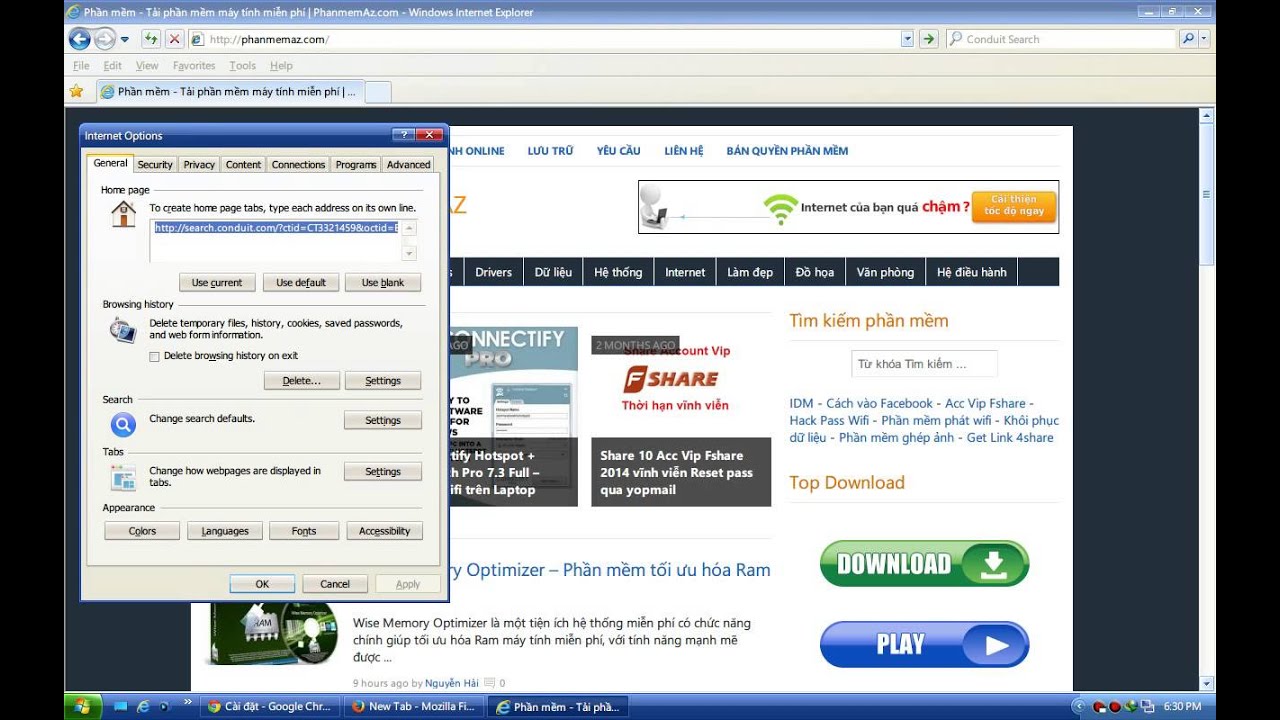Open Tabs Settings button
This screenshot has width=1280, height=720.
(x=383, y=472)
